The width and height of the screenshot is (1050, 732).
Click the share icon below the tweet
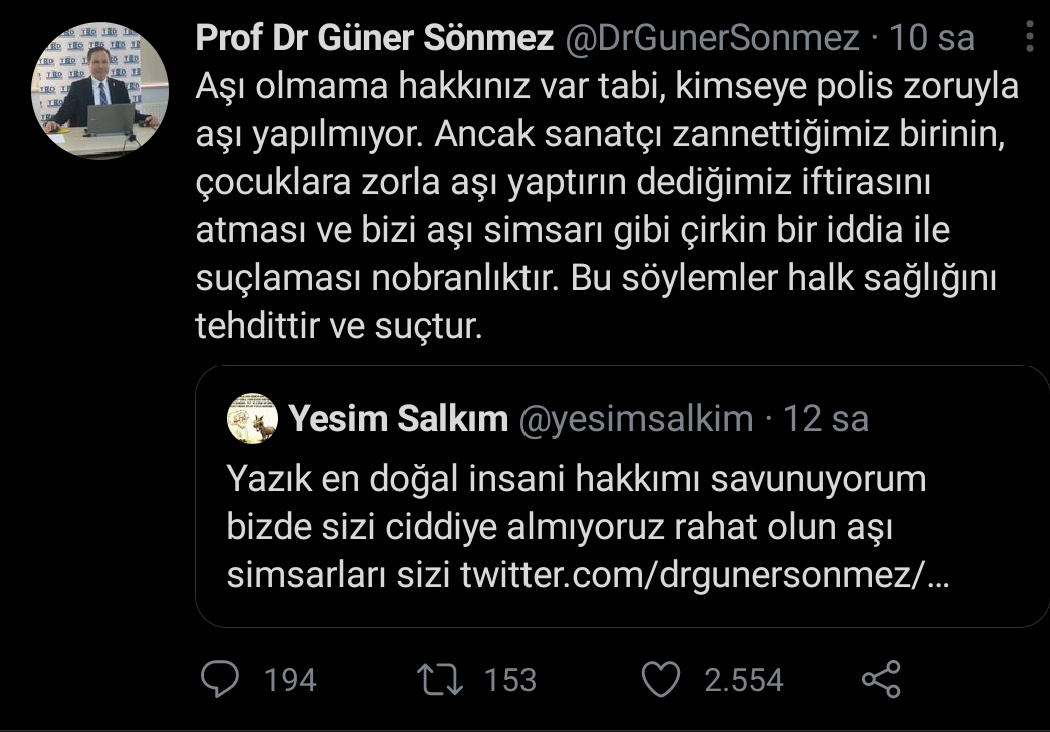click(x=881, y=680)
